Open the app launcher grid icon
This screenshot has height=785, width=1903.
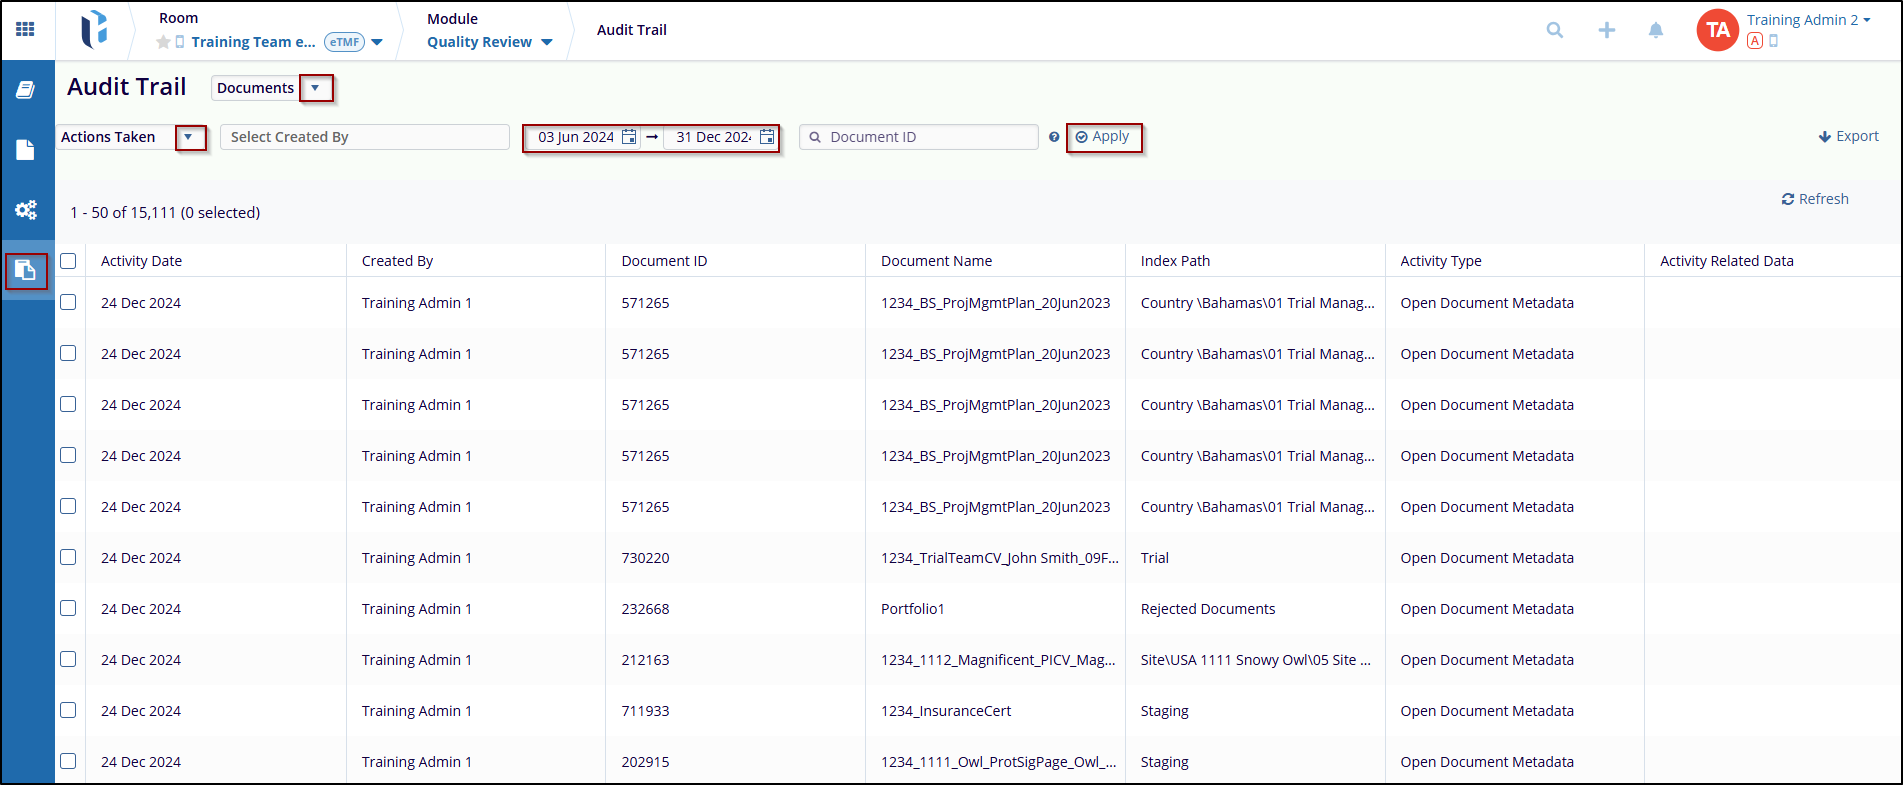pos(26,30)
